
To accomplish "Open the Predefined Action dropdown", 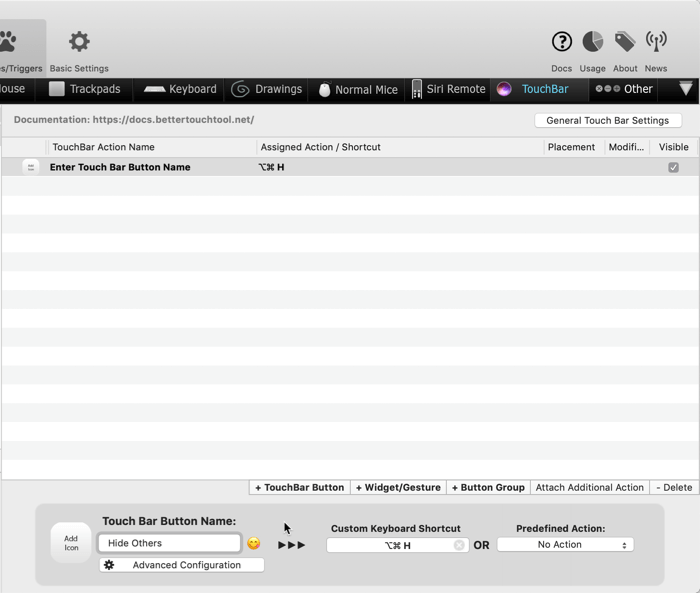I will pyautogui.click(x=565, y=545).
